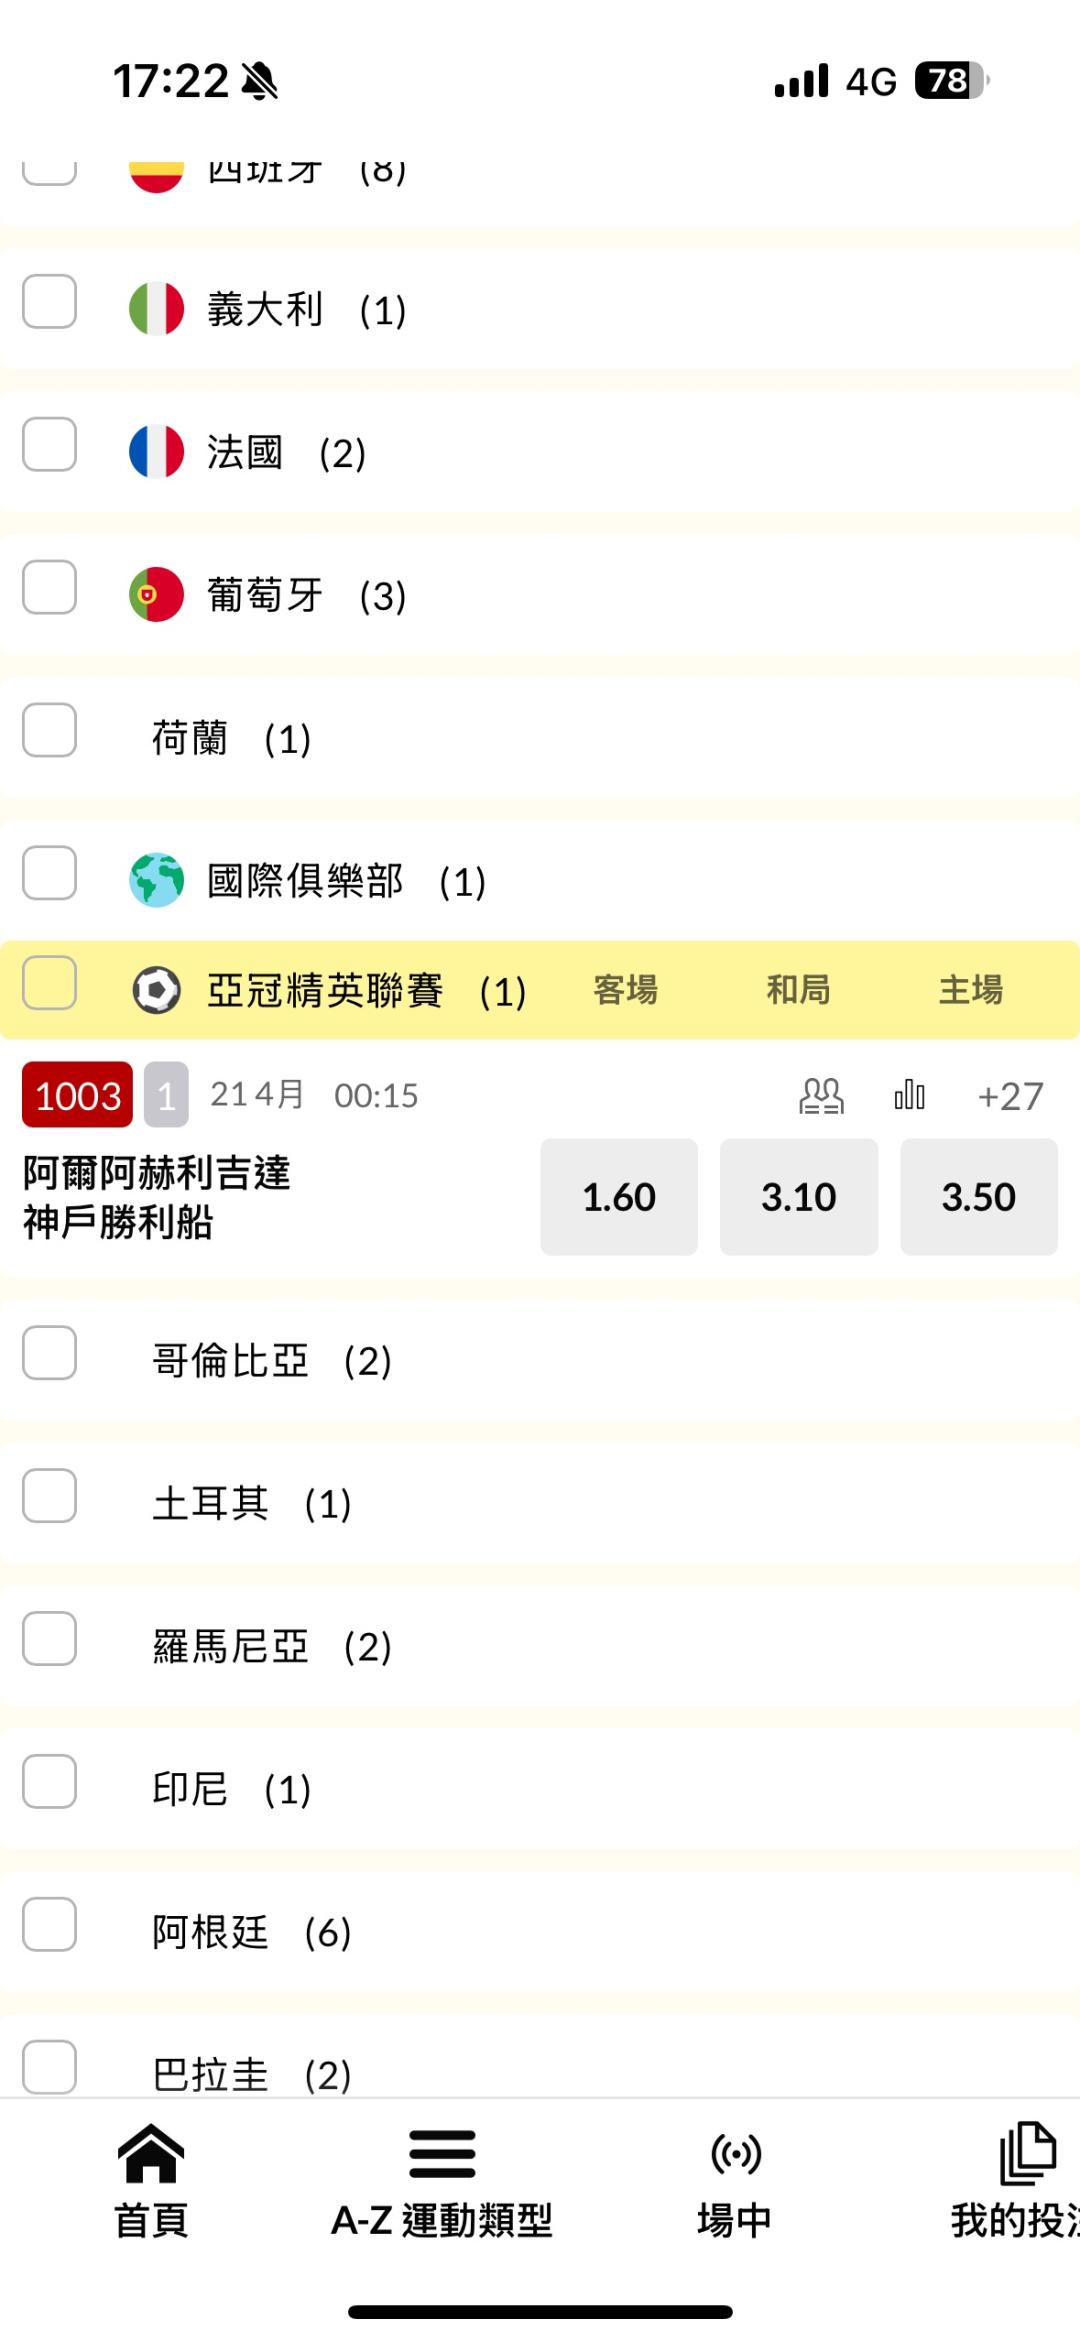Image resolution: width=1080 pixels, height=2341 pixels.
Task: Open A-Z sports hamburger menu icon
Action: (442, 2154)
